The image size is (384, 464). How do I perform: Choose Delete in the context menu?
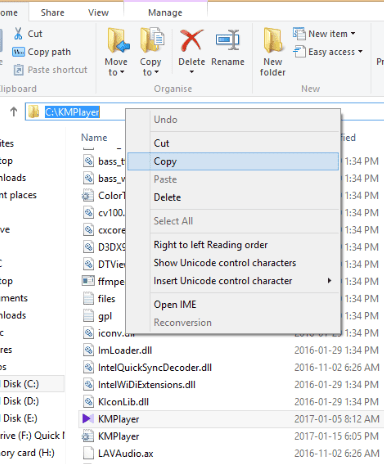point(233,197)
